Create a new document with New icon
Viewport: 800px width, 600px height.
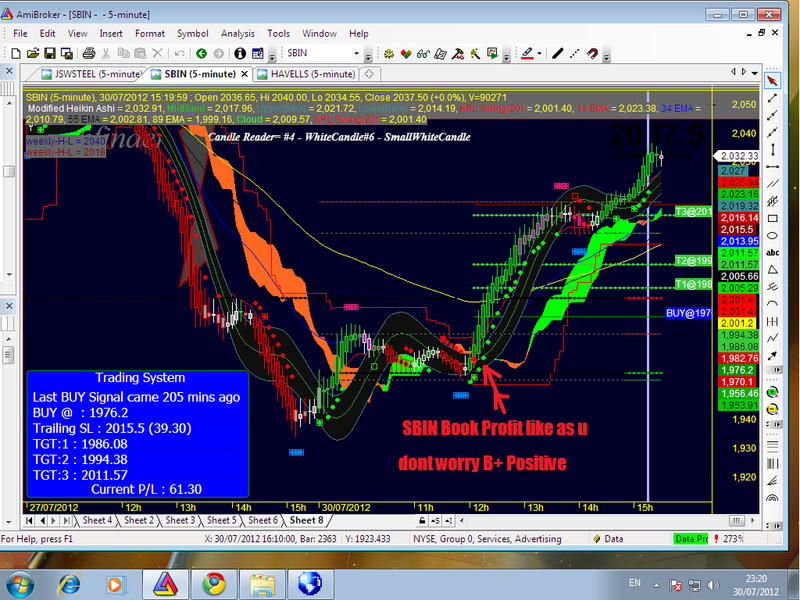pyautogui.click(x=16, y=53)
